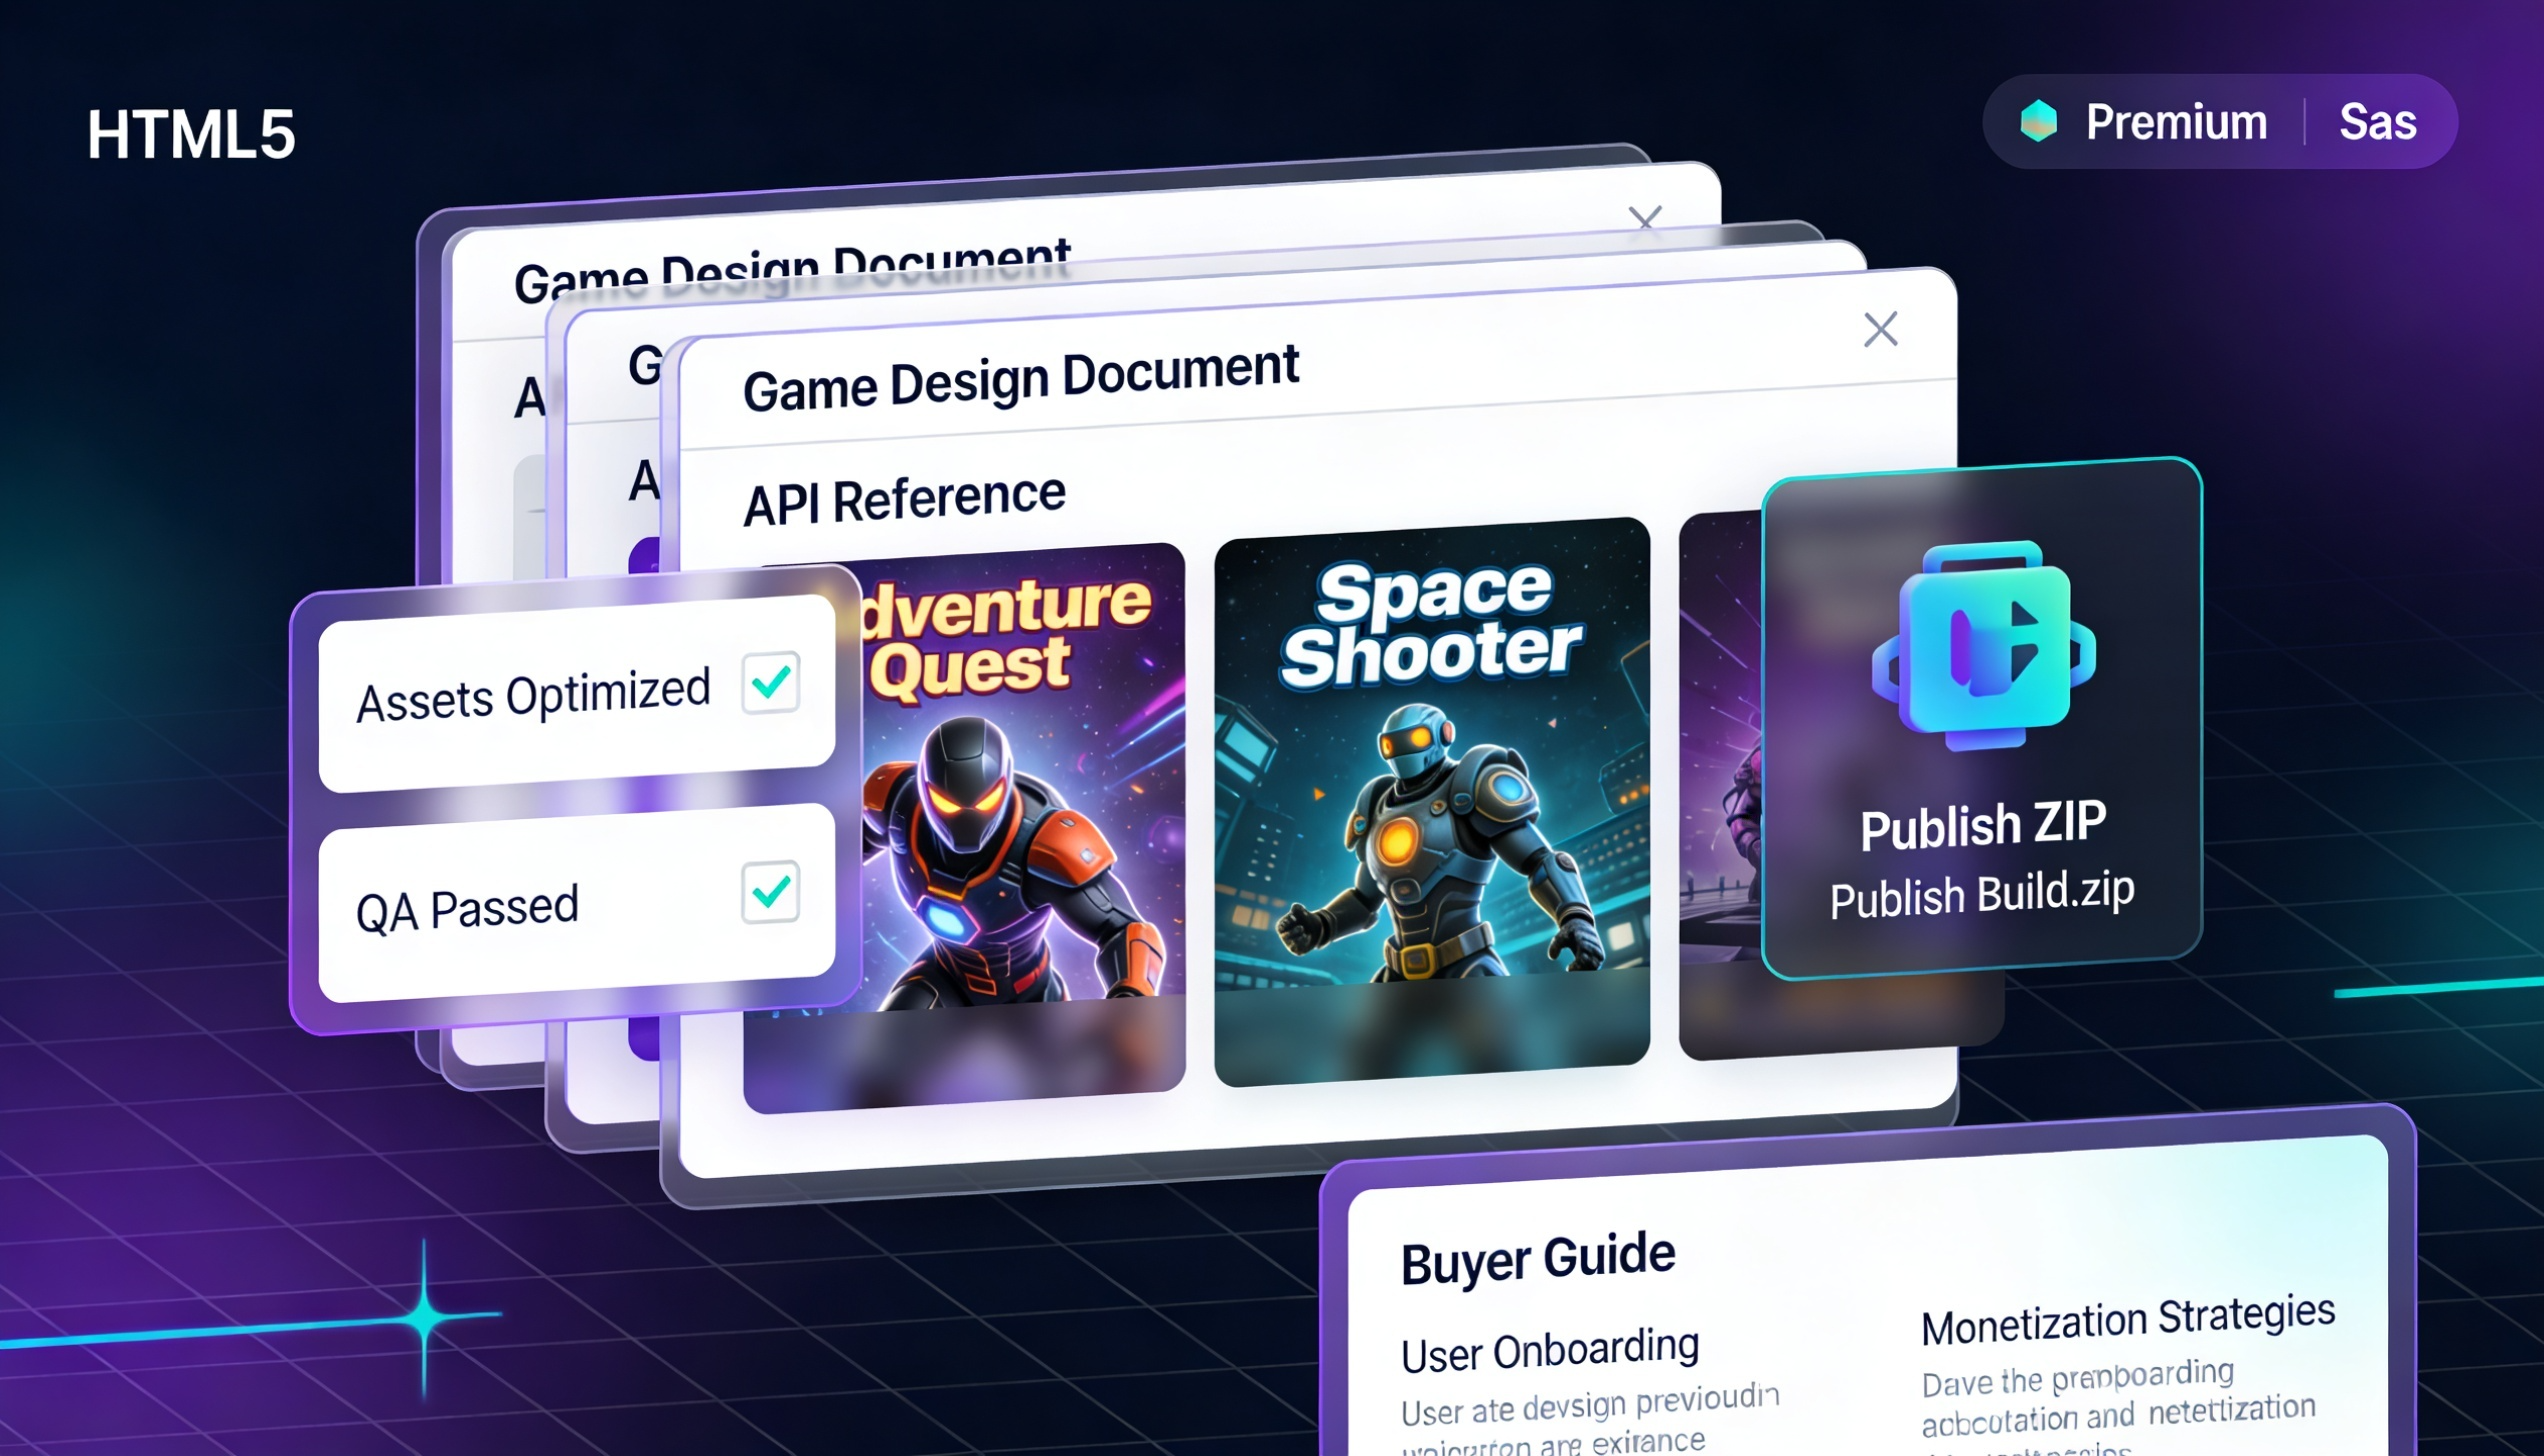2544x1456 pixels.
Task: Open the API Reference section heading
Action: tap(904, 499)
